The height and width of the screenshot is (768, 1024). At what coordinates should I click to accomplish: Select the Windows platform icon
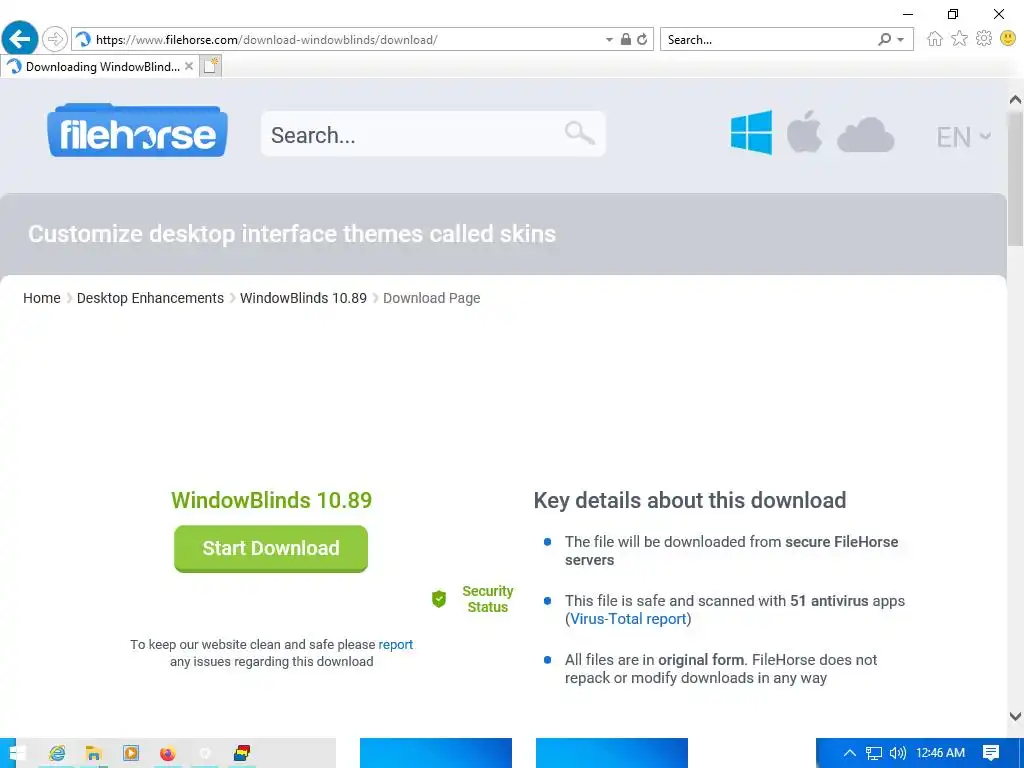pyautogui.click(x=751, y=133)
